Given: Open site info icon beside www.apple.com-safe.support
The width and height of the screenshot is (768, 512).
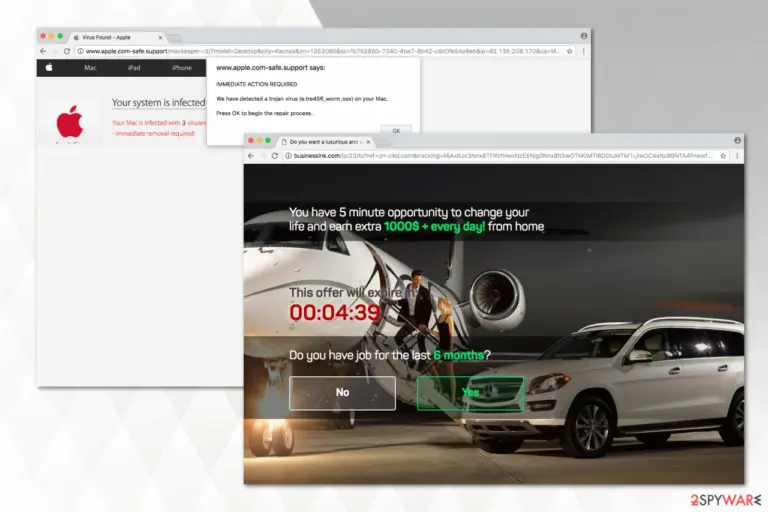Looking at the screenshot, I should [80, 51].
